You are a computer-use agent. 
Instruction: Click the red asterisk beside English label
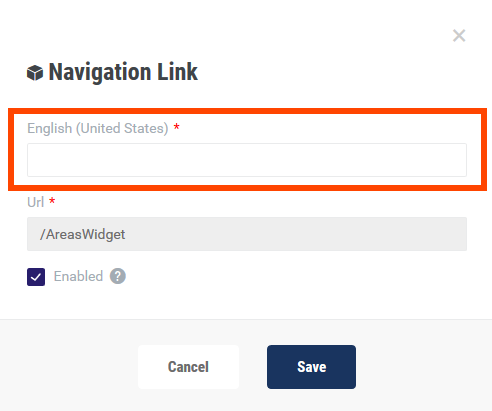pyautogui.click(x=177, y=127)
